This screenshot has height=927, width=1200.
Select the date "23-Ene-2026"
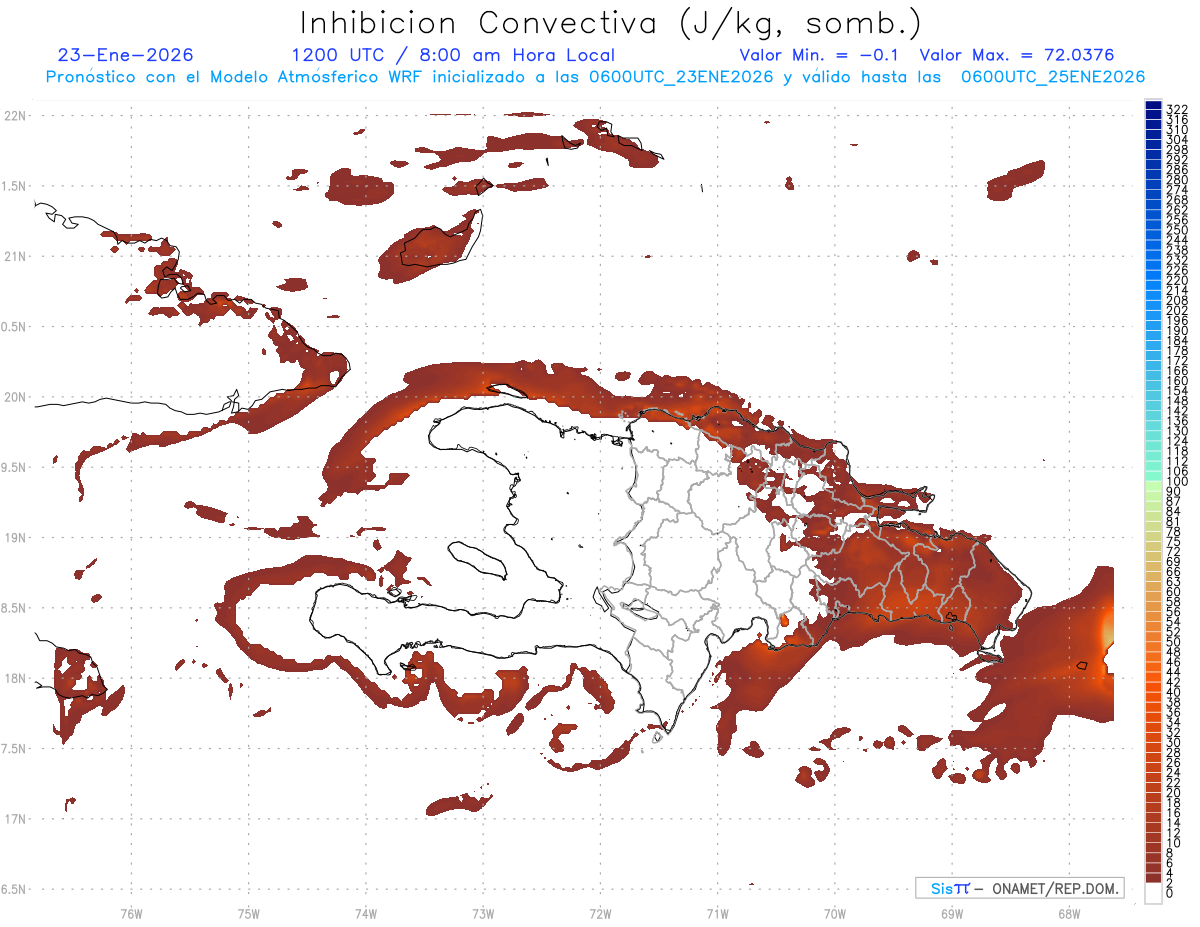tap(126, 55)
